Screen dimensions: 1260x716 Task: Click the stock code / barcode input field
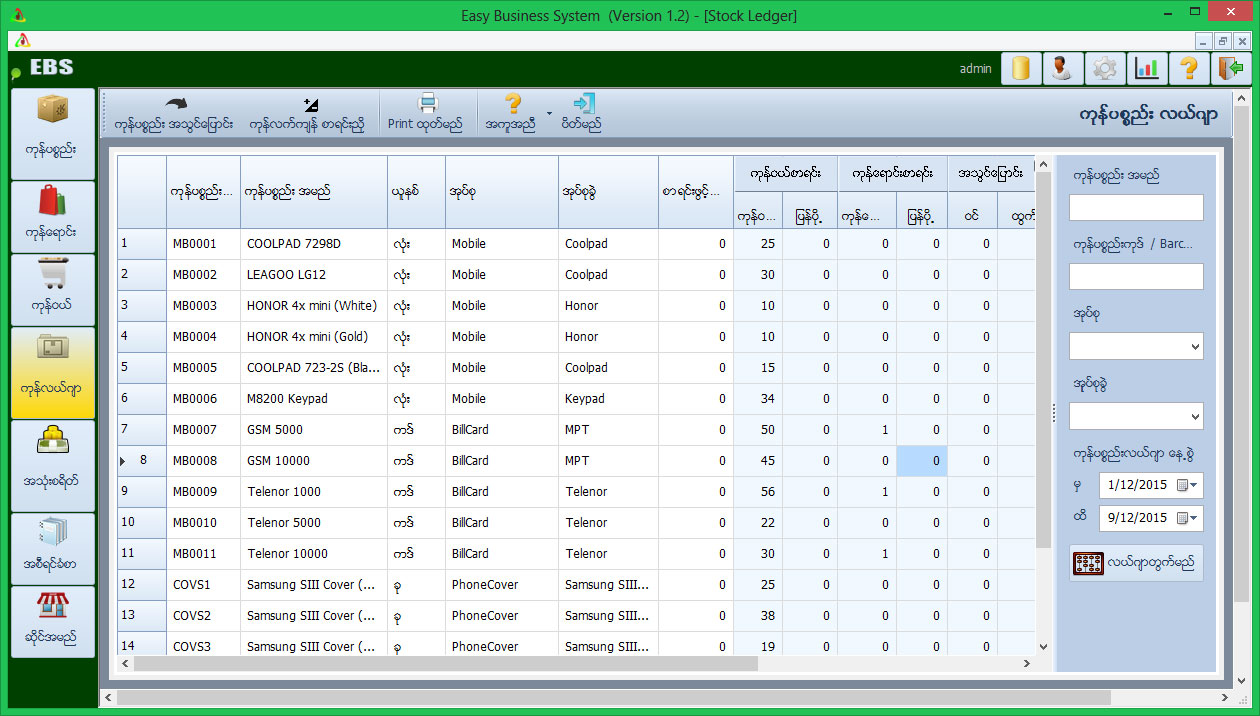click(1136, 276)
